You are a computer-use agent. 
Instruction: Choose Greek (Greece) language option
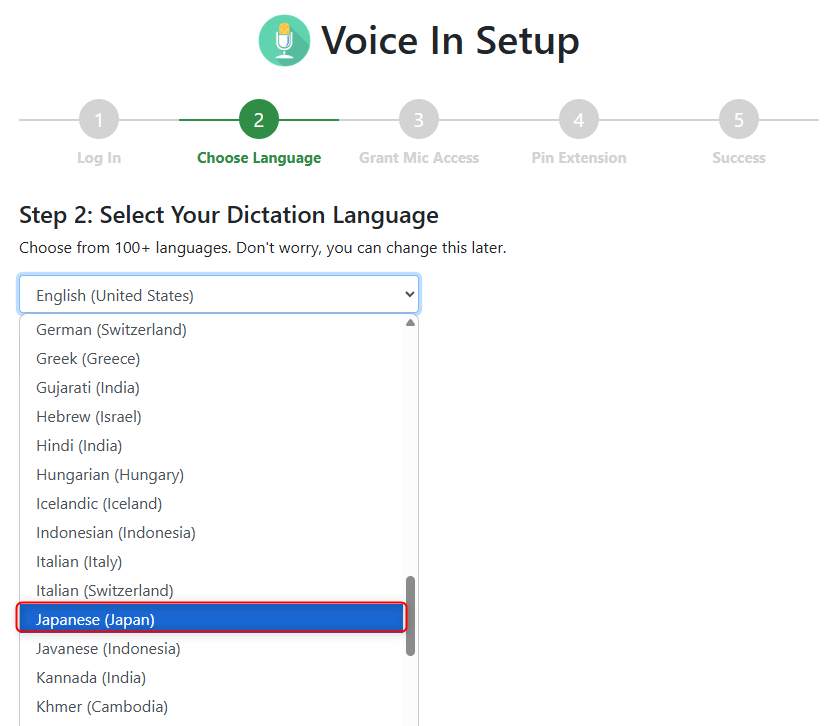tap(212, 359)
